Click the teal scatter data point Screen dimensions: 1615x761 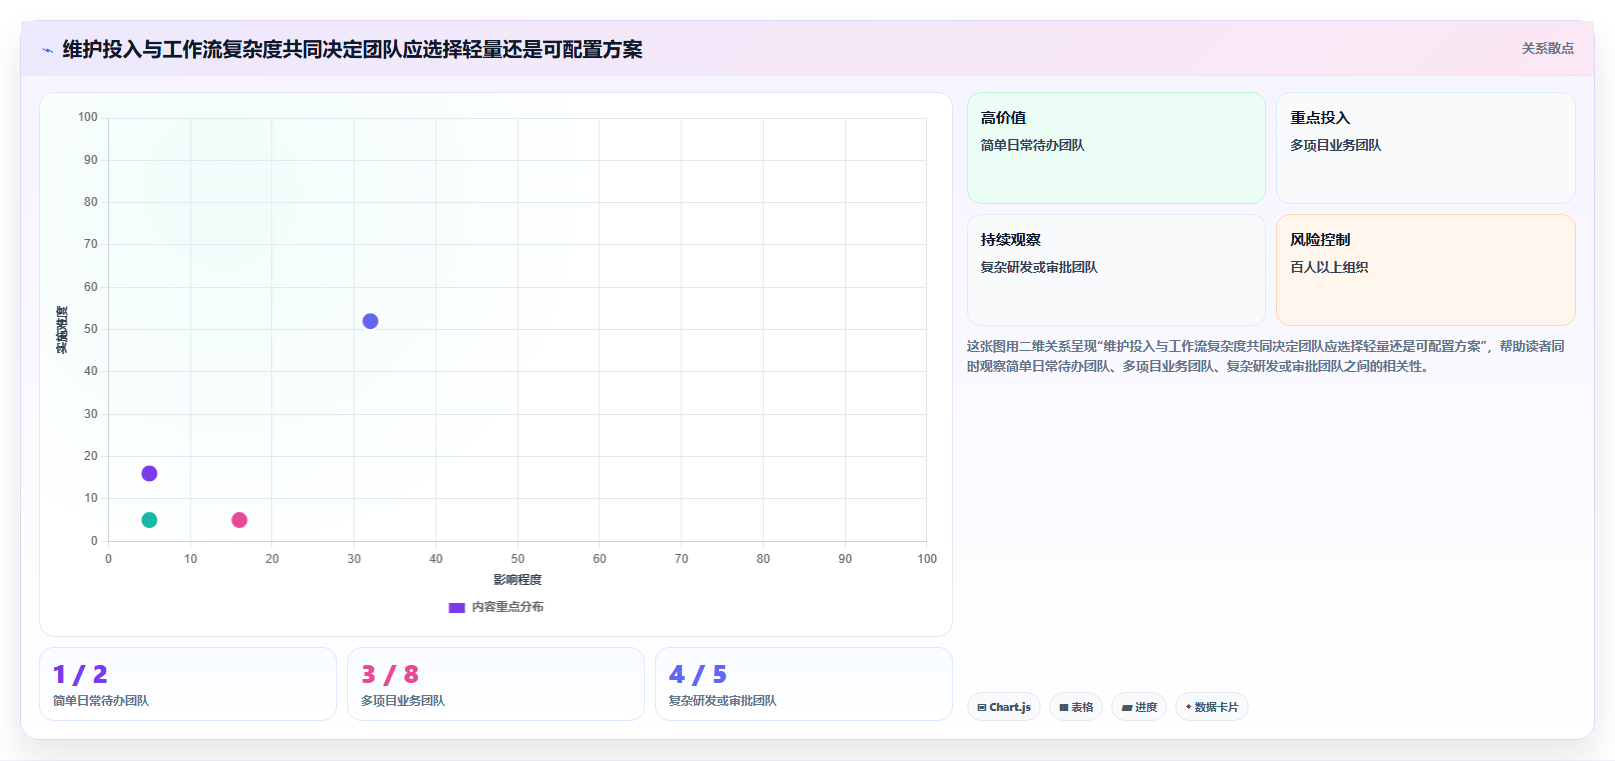pyautogui.click(x=149, y=520)
